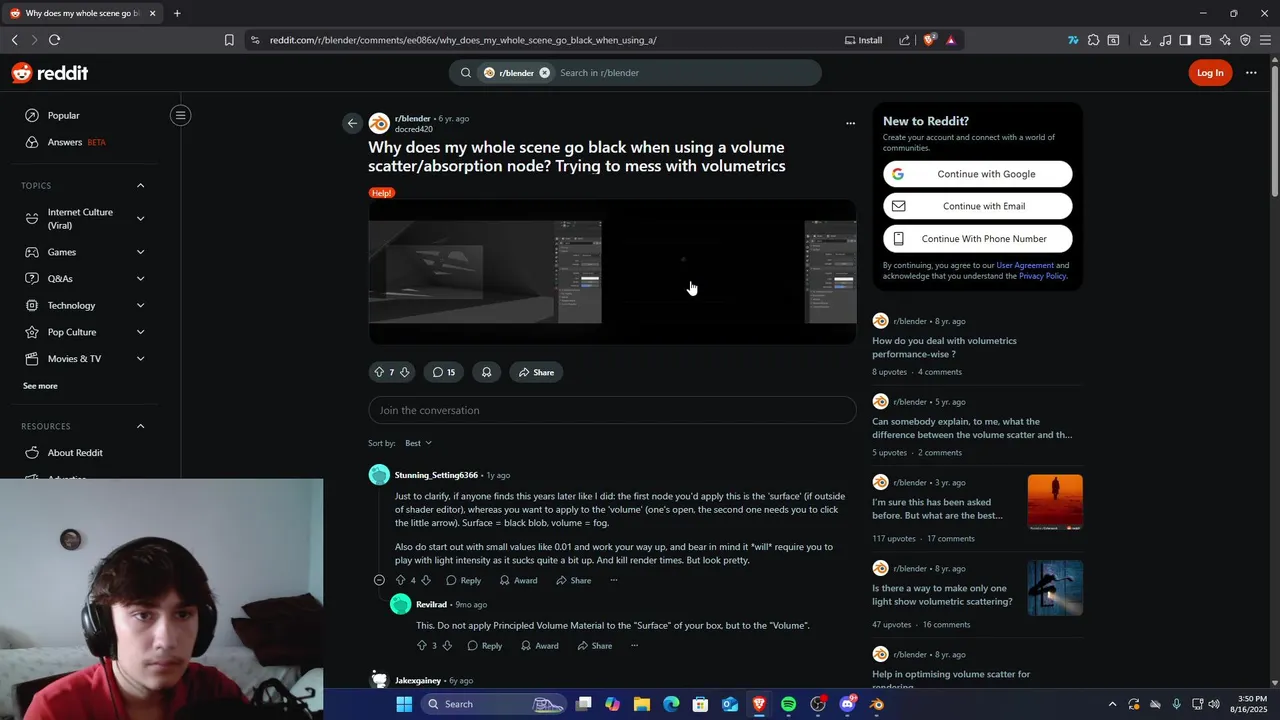This screenshot has height=720, width=1280.
Task: Open the Sort by Best dropdown
Action: pos(418,443)
